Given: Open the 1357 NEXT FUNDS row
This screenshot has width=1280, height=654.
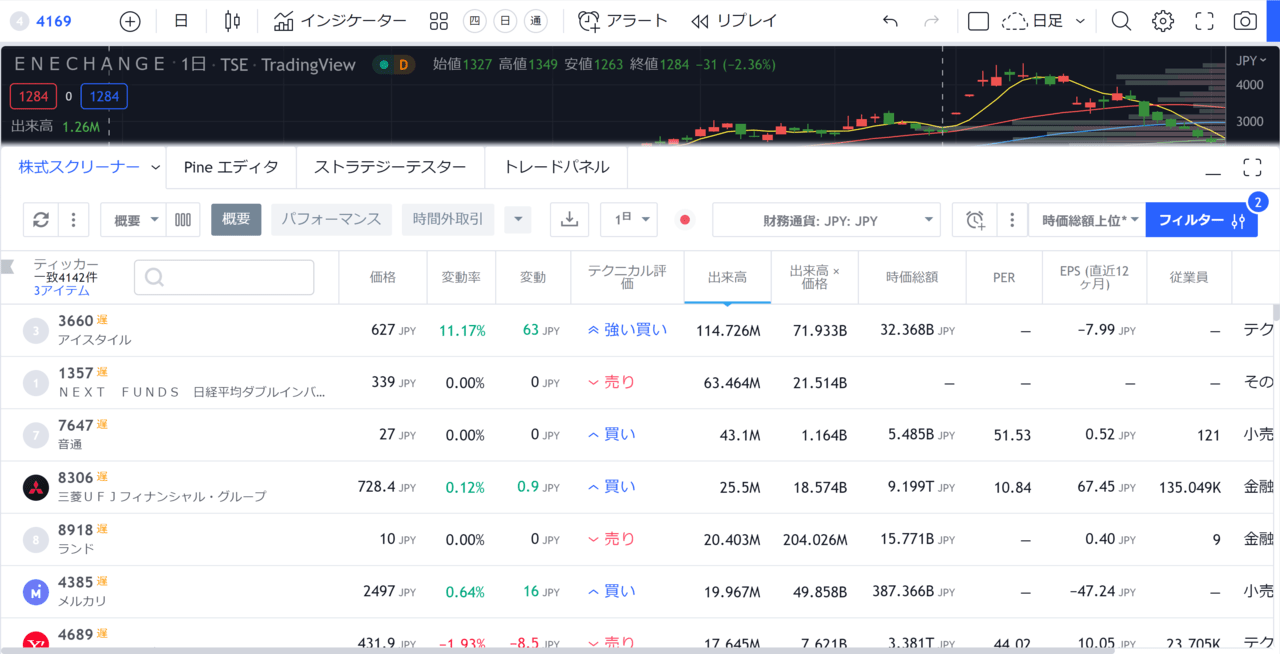Looking at the screenshot, I should 638,382.
